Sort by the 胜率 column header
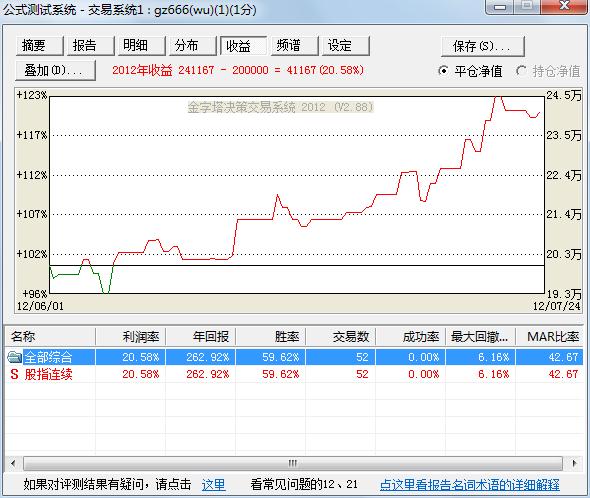Image resolution: width=590 pixels, height=498 pixels. point(271,337)
